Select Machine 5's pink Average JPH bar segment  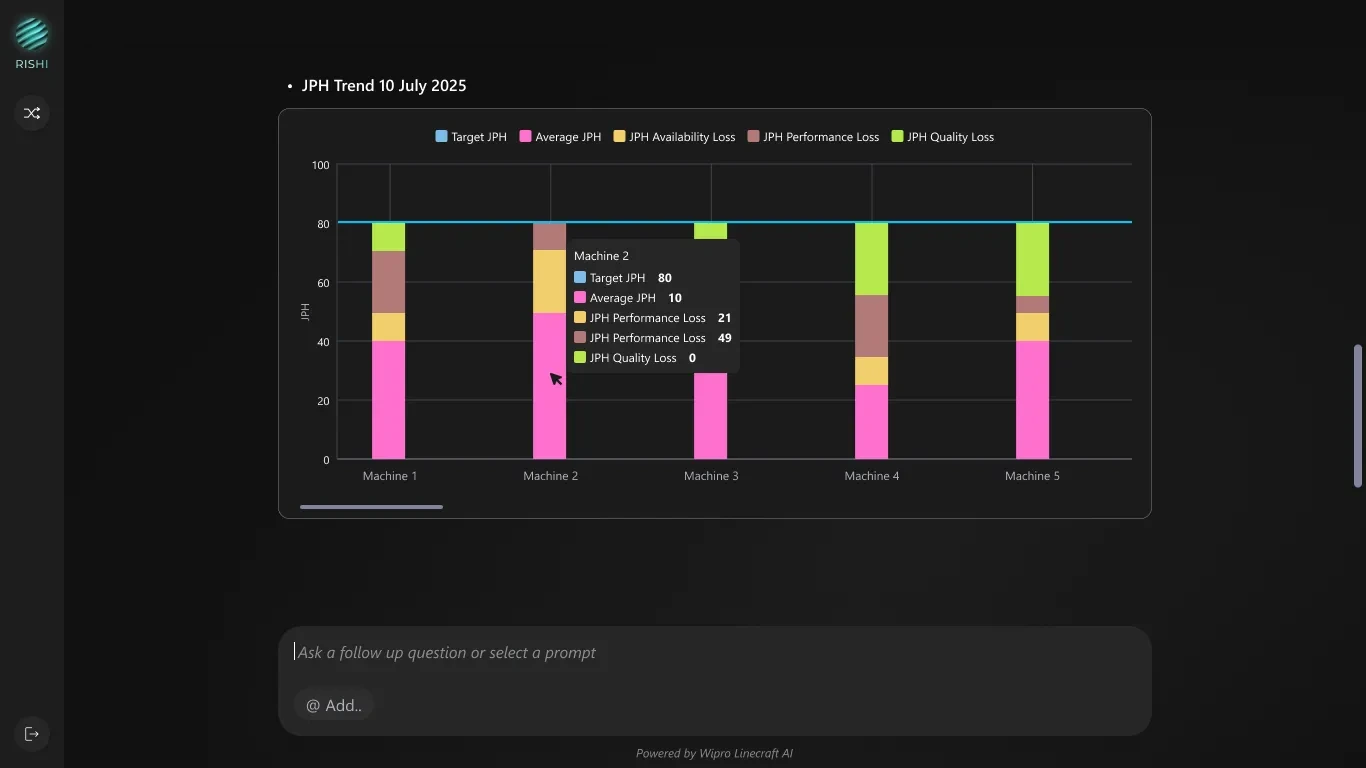click(1032, 400)
